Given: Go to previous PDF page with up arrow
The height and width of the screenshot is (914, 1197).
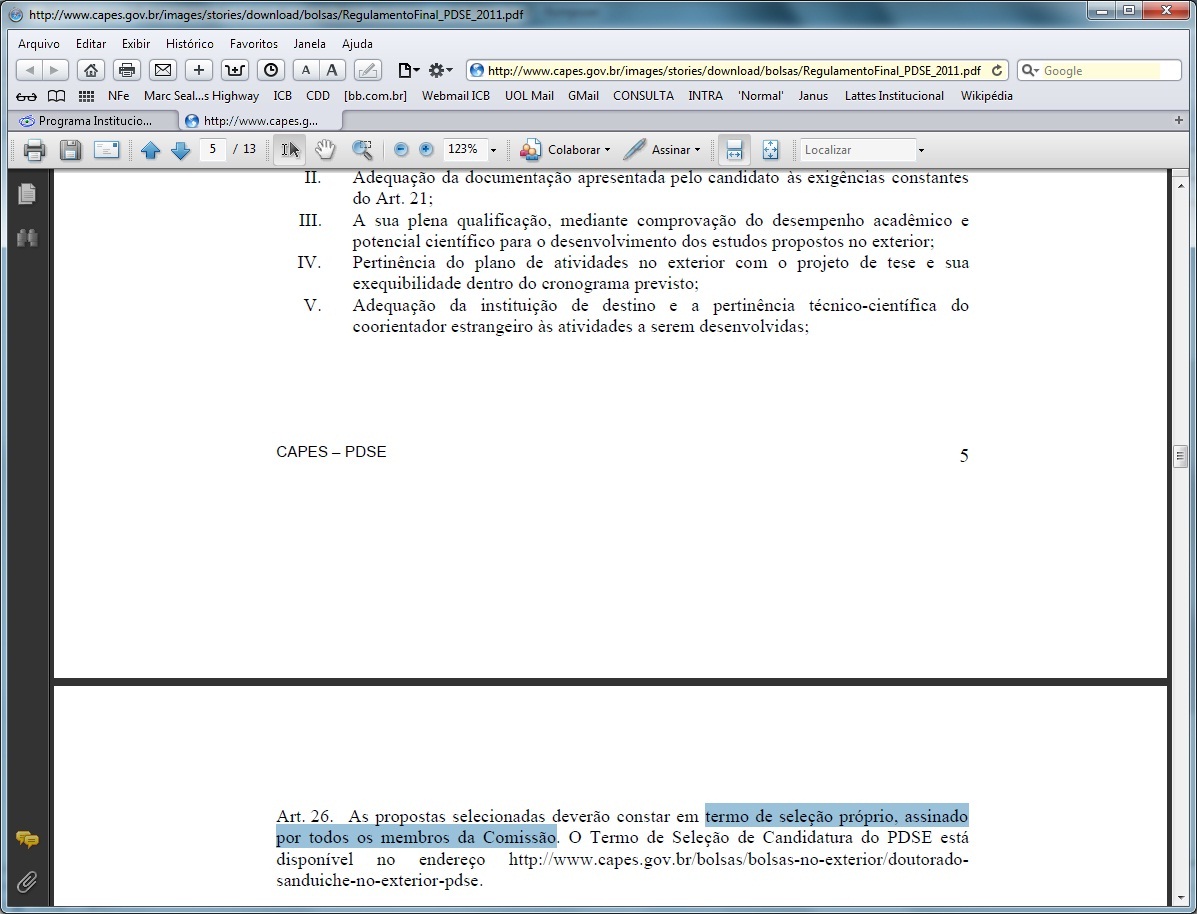Looking at the screenshot, I should point(150,150).
